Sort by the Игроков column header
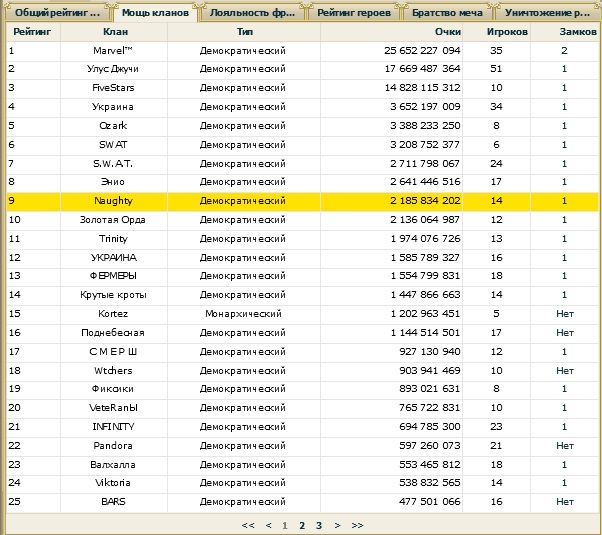This screenshot has width=602, height=535. click(507, 32)
